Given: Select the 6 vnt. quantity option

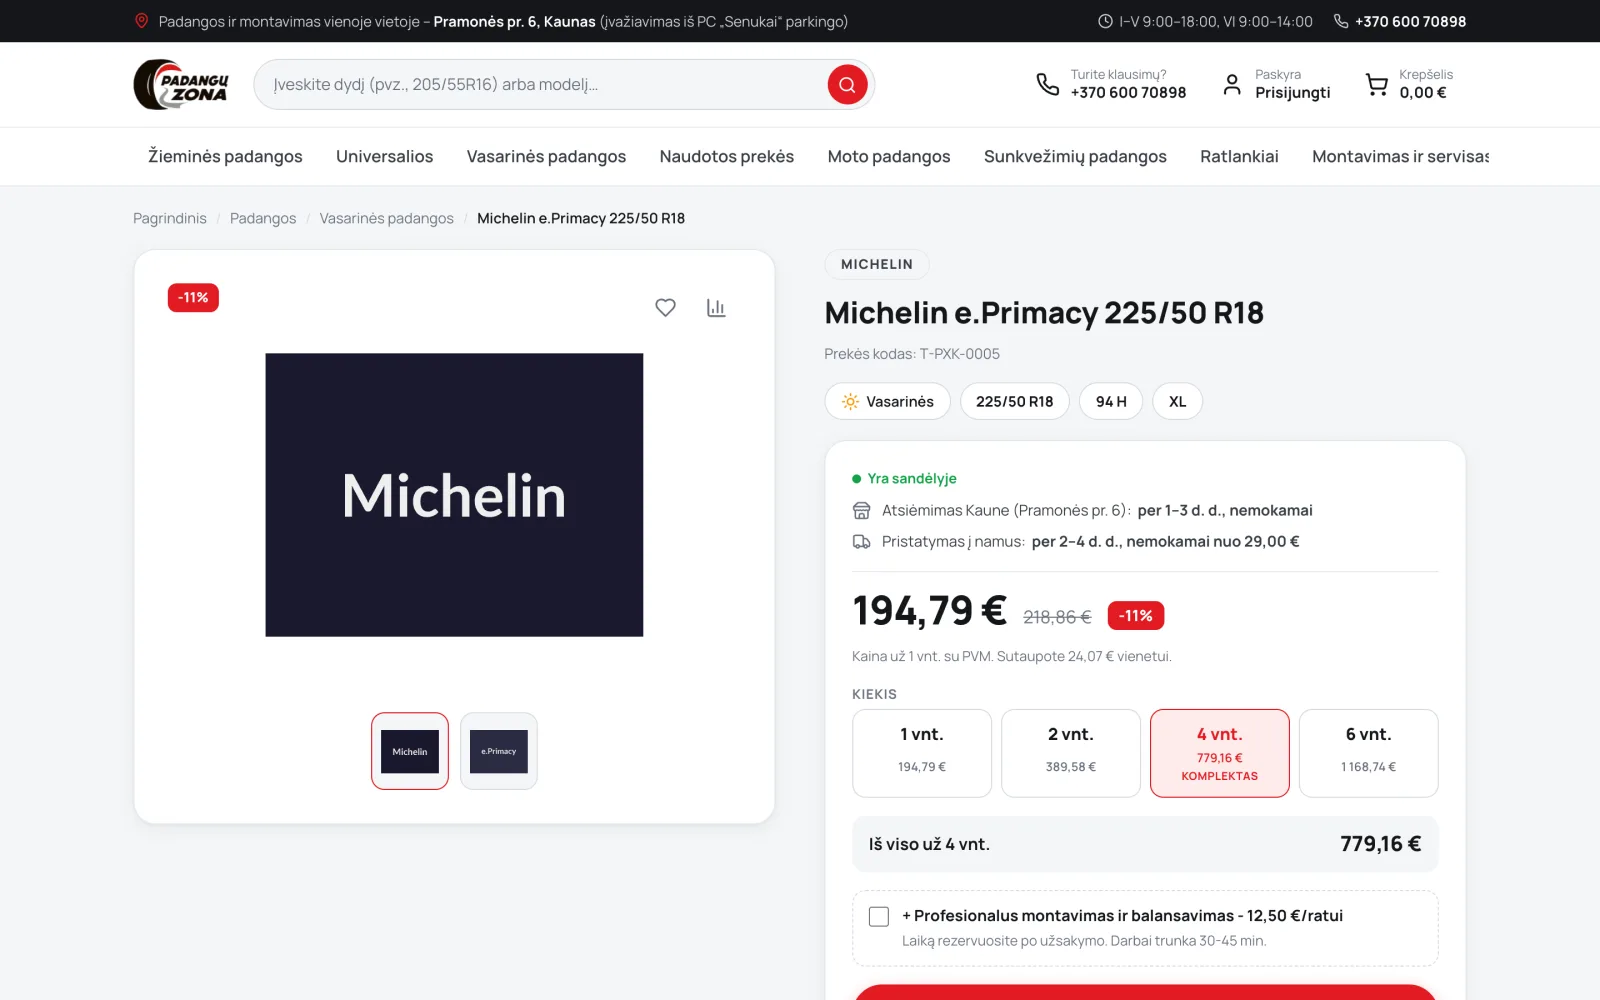Looking at the screenshot, I should coord(1369,753).
